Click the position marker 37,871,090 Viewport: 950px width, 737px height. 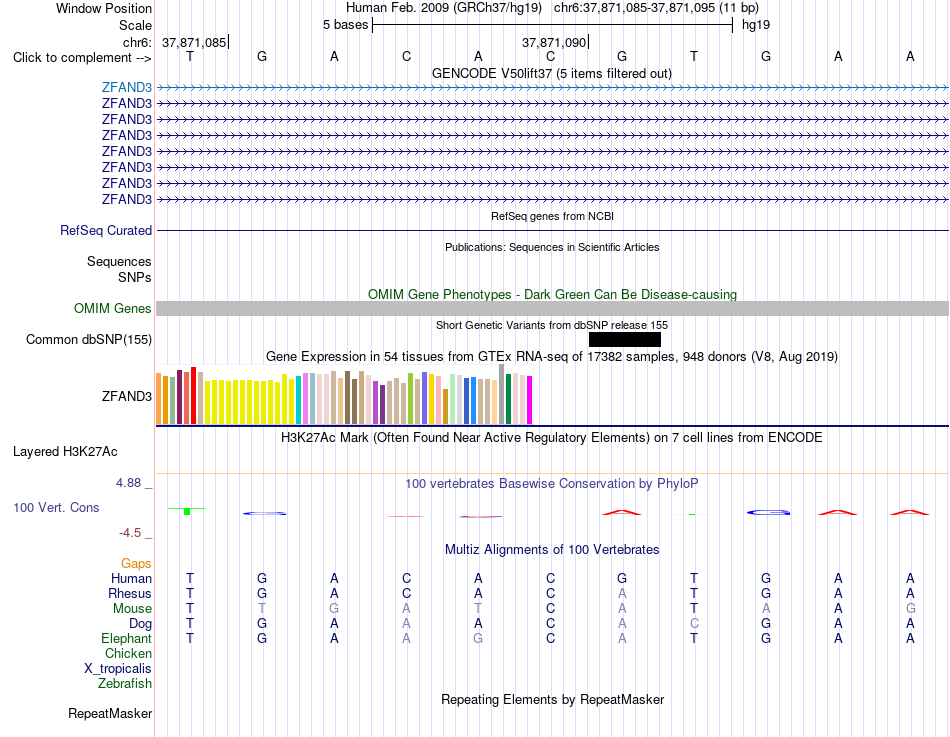click(554, 42)
